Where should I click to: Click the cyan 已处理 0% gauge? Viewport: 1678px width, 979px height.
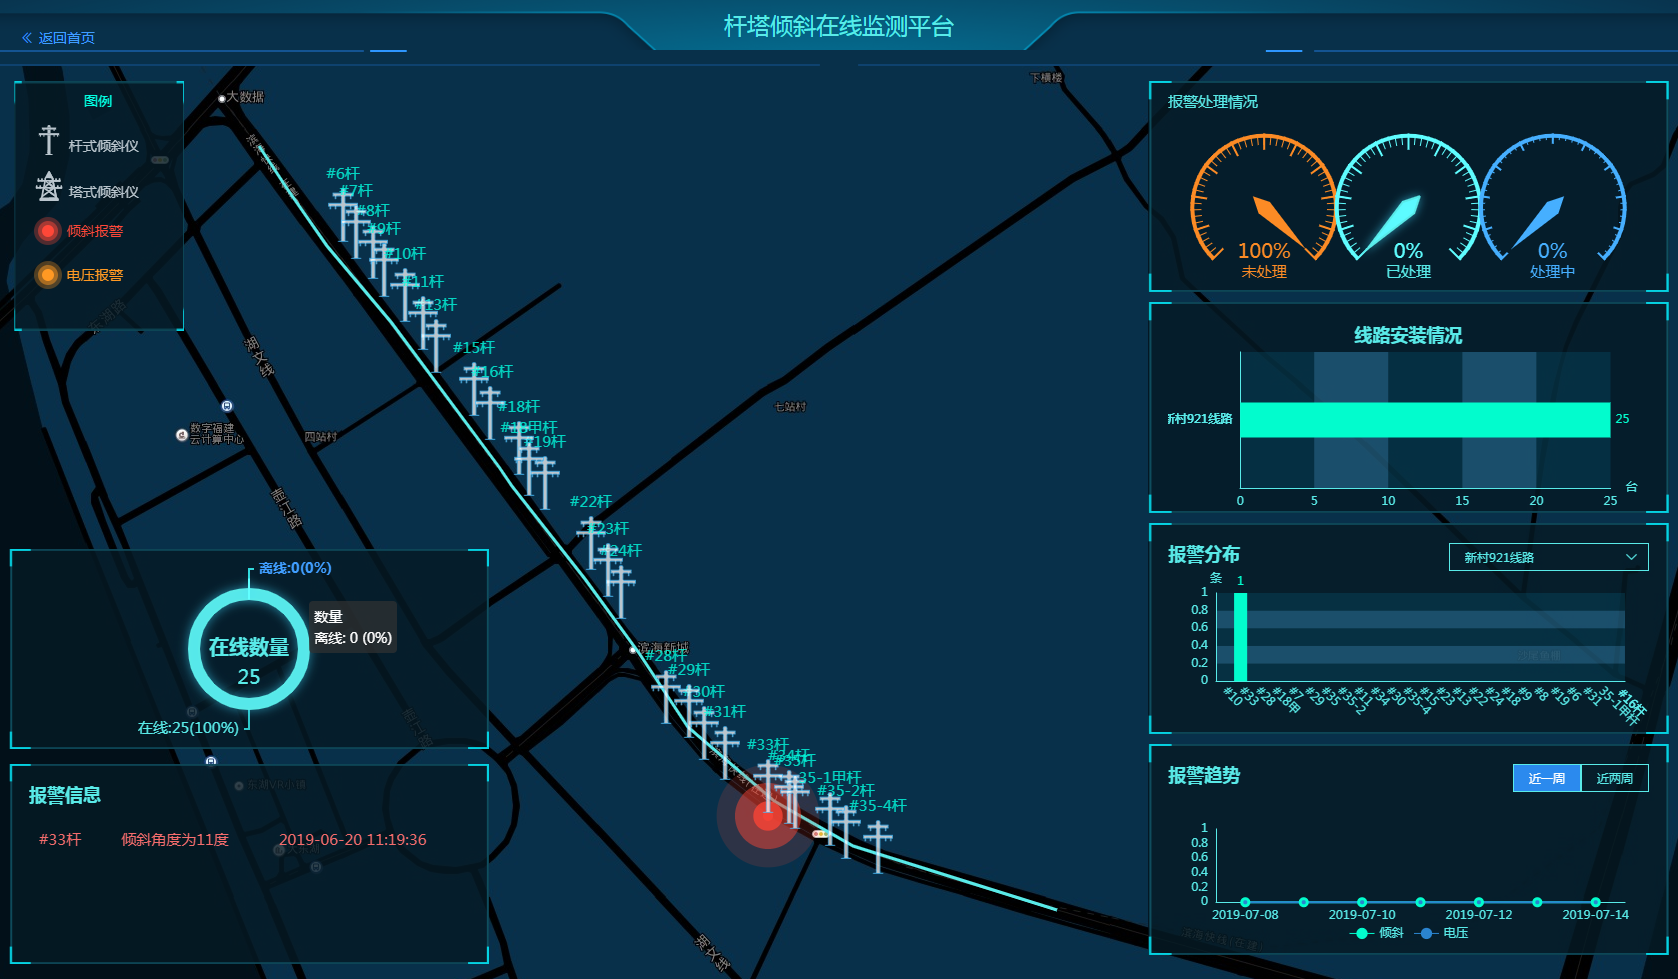(1408, 207)
